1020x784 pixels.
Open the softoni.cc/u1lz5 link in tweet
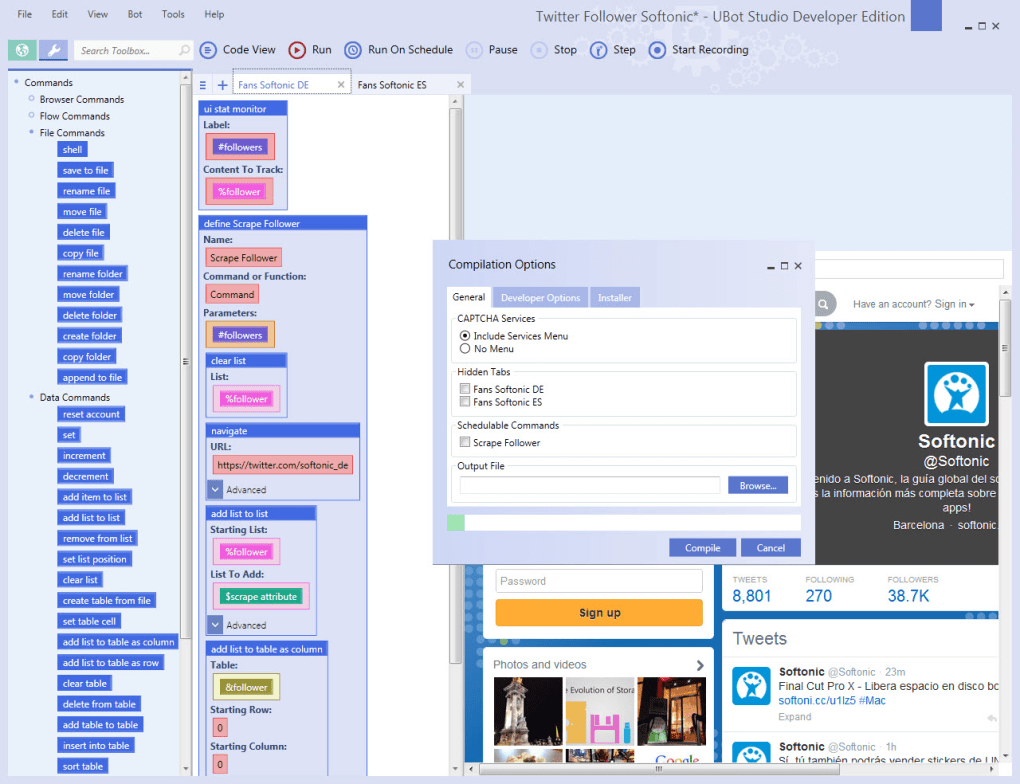(816, 701)
